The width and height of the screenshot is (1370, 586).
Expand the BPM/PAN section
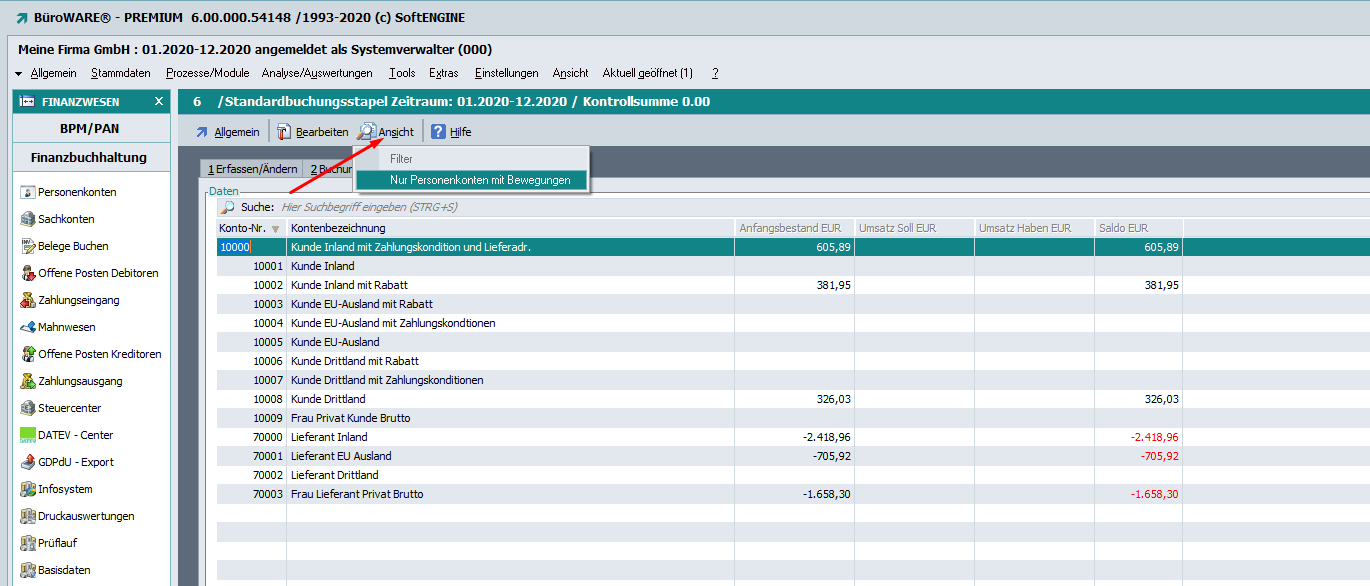90,129
